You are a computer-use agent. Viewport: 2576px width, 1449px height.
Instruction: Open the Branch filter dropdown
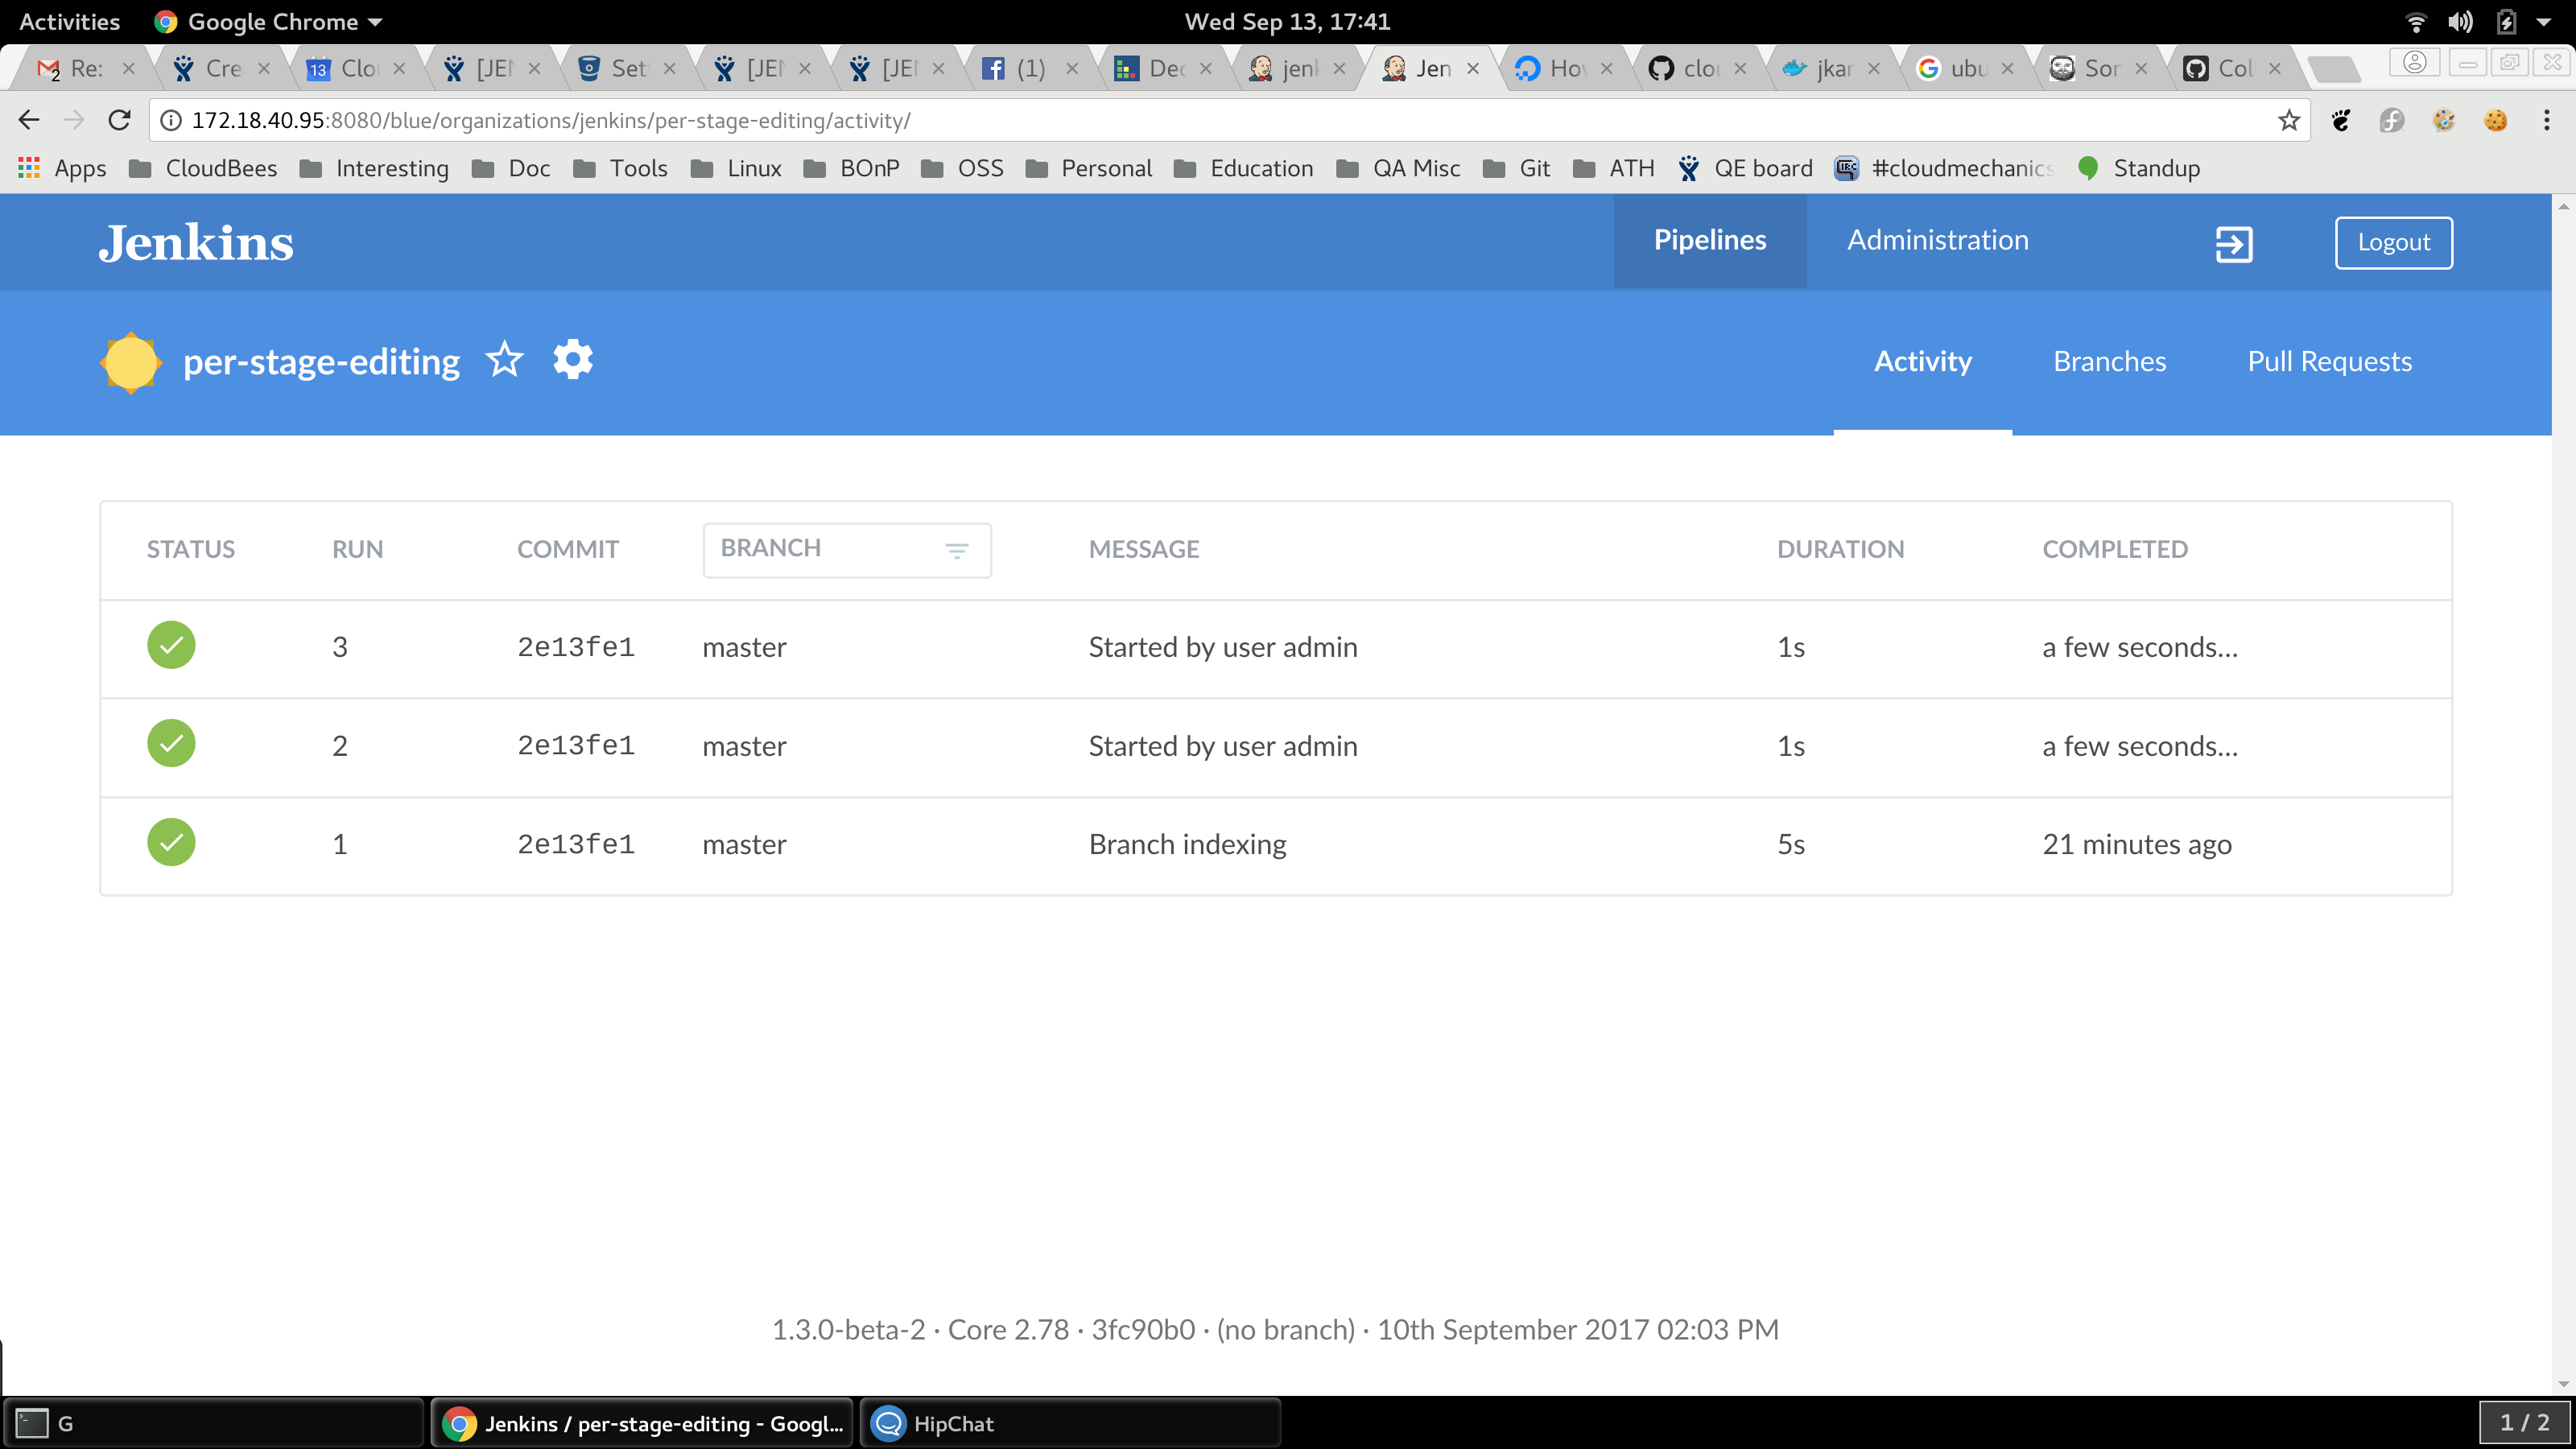pyautogui.click(x=846, y=549)
